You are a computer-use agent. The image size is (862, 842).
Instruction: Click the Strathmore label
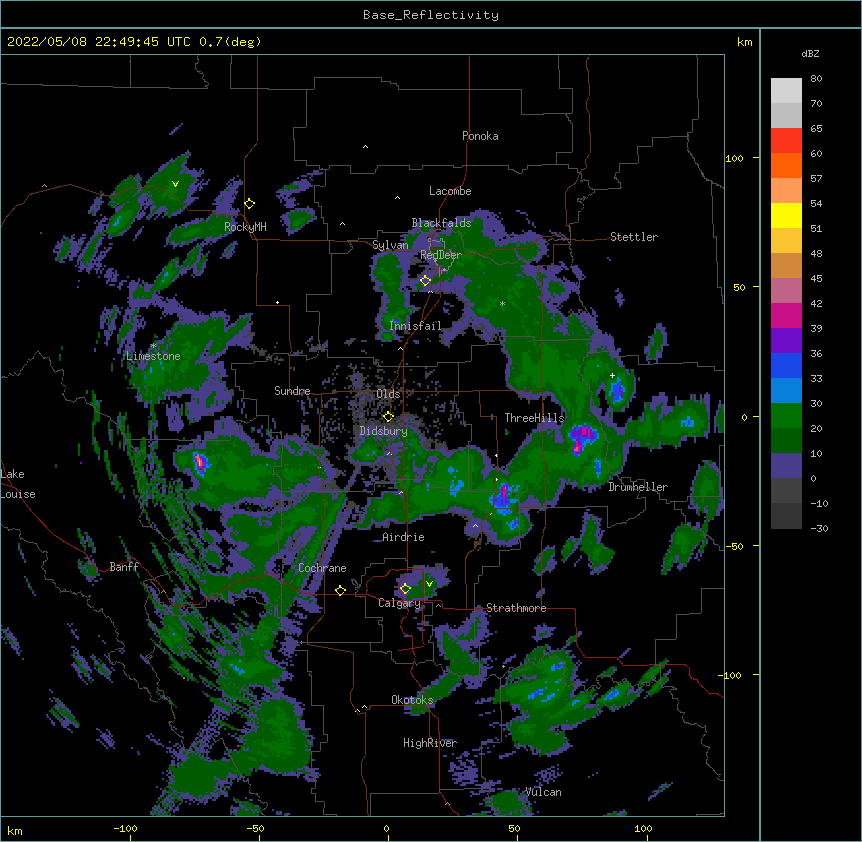pos(516,608)
